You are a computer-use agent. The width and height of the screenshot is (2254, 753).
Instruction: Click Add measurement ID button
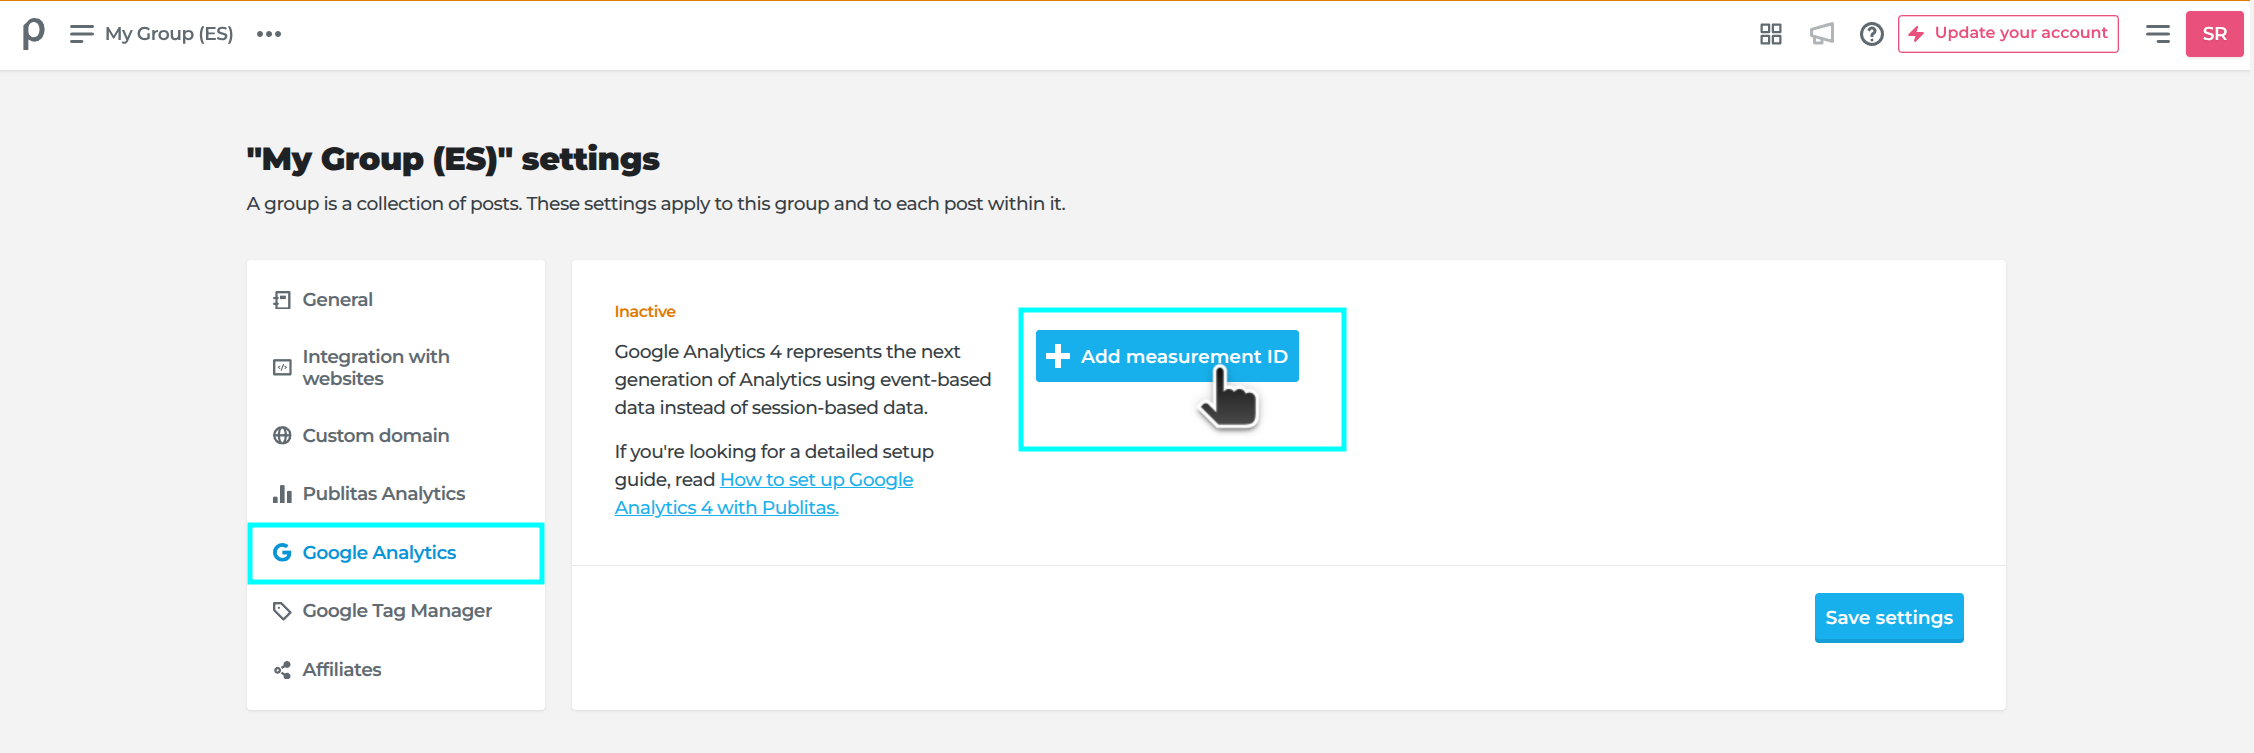(1167, 356)
